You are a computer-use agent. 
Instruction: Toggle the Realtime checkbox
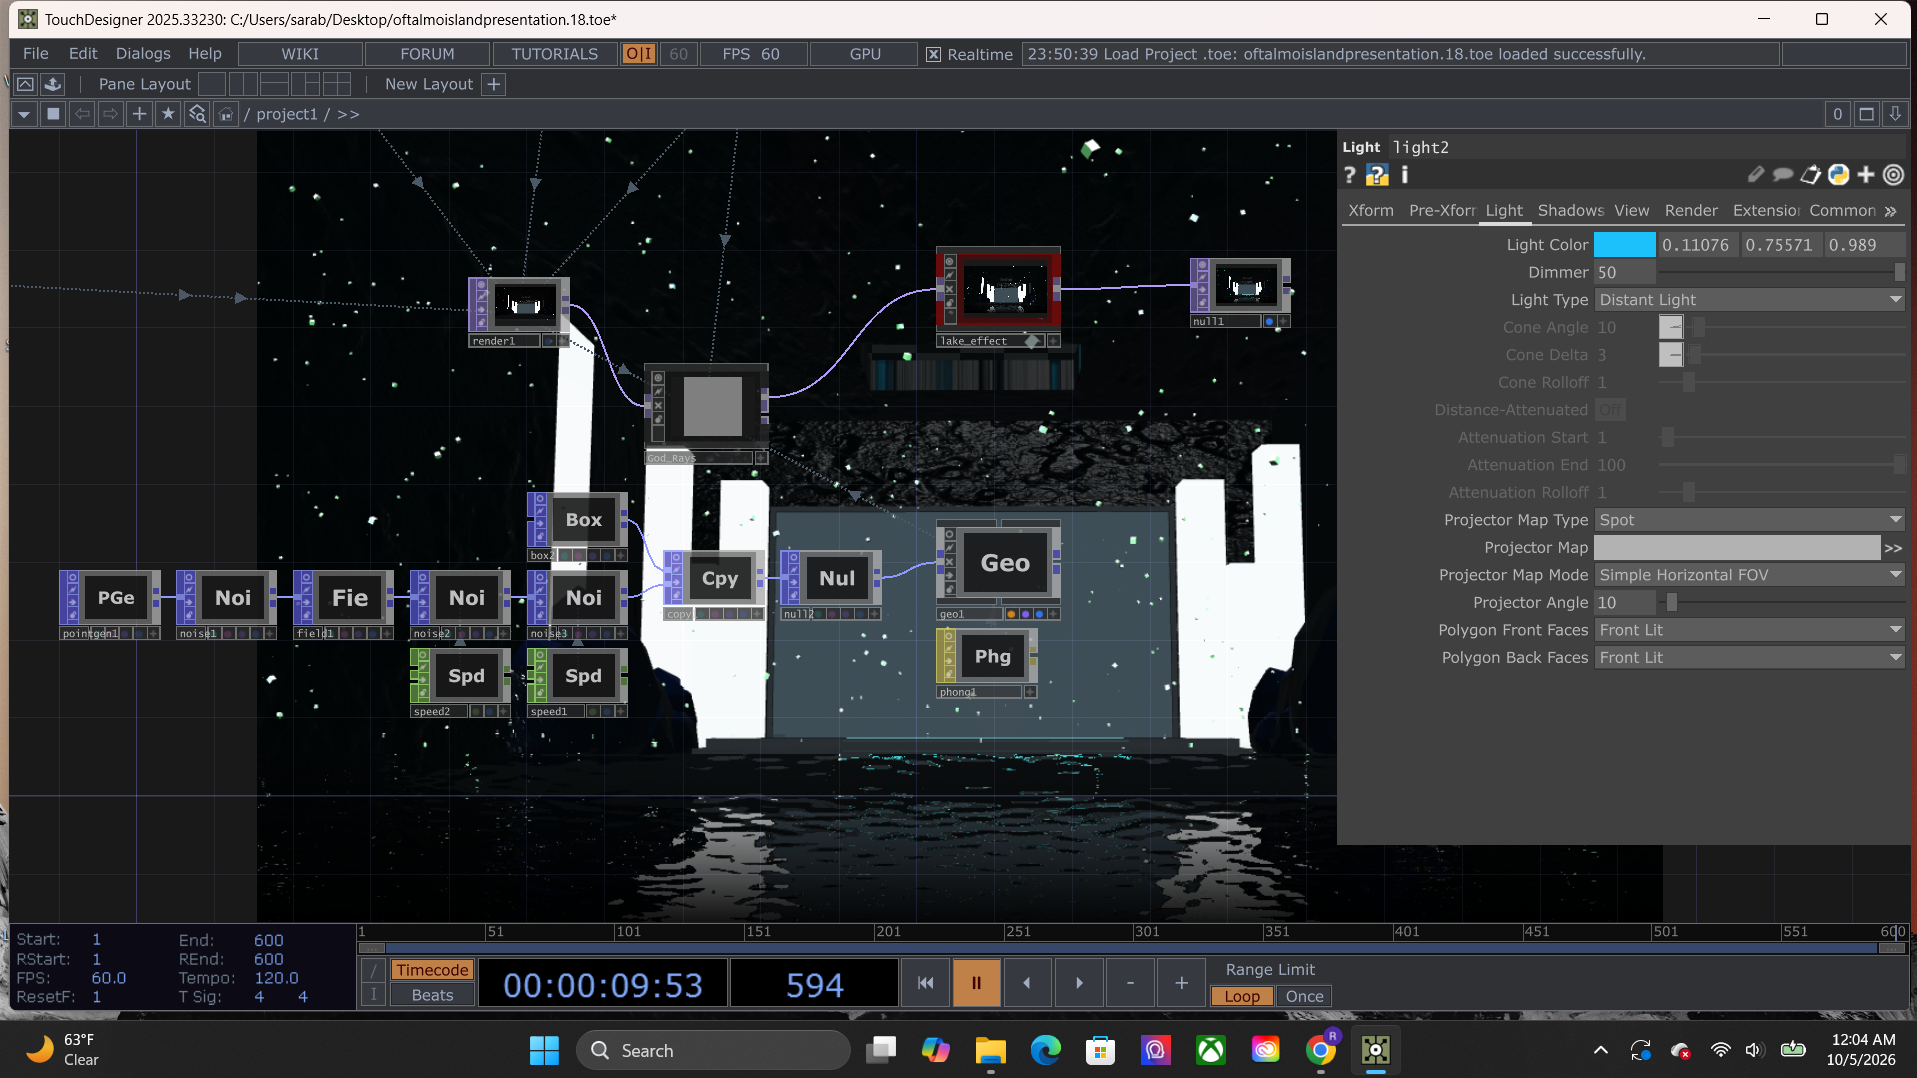tap(933, 54)
